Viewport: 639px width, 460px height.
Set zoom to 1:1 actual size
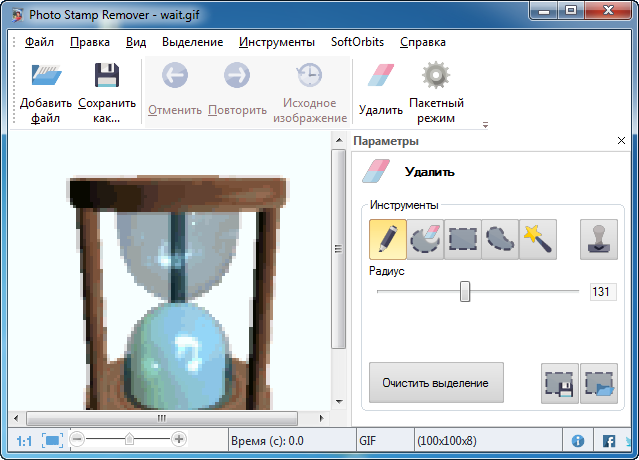[x=24, y=441]
